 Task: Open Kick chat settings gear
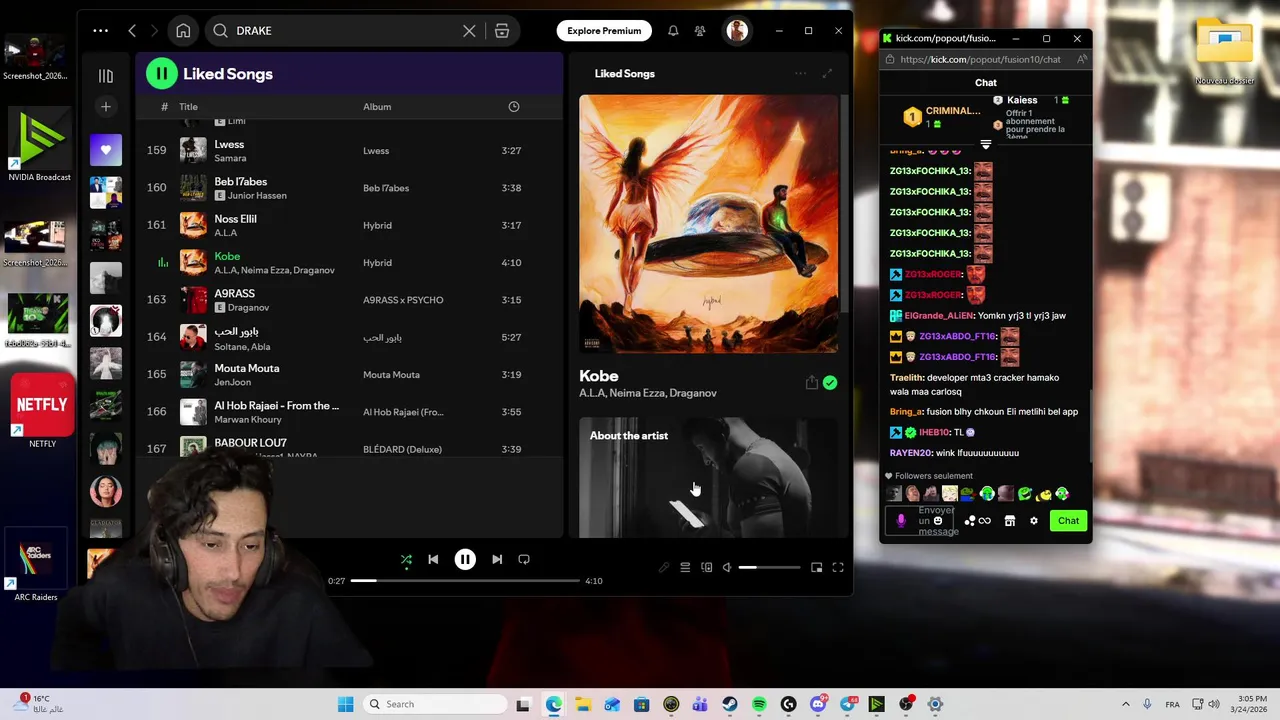pyautogui.click(x=1034, y=520)
